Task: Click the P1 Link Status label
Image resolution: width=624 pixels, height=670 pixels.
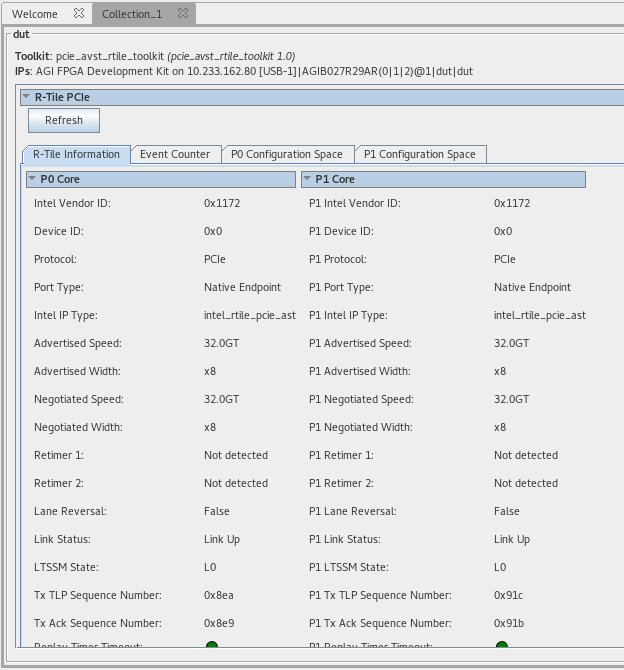Action: coord(344,539)
